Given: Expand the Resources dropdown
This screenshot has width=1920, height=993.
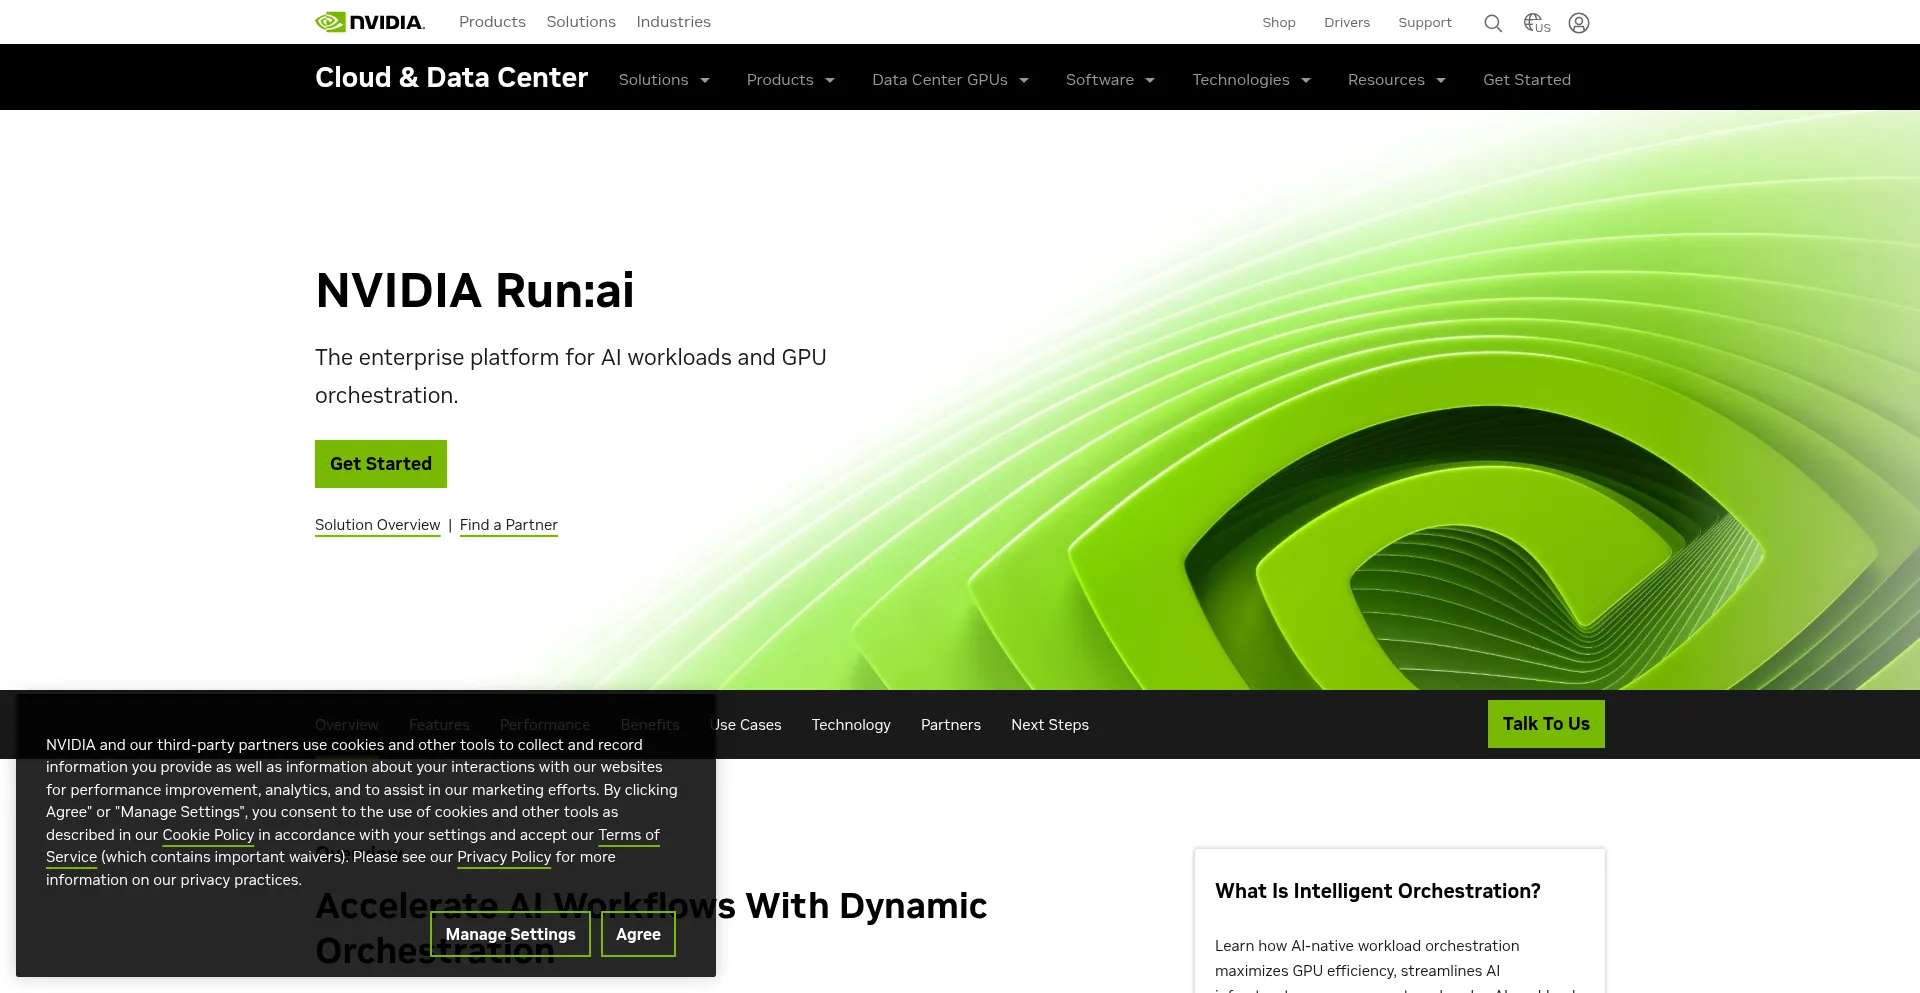Looking at the screenshot, I should point(1397,80).
